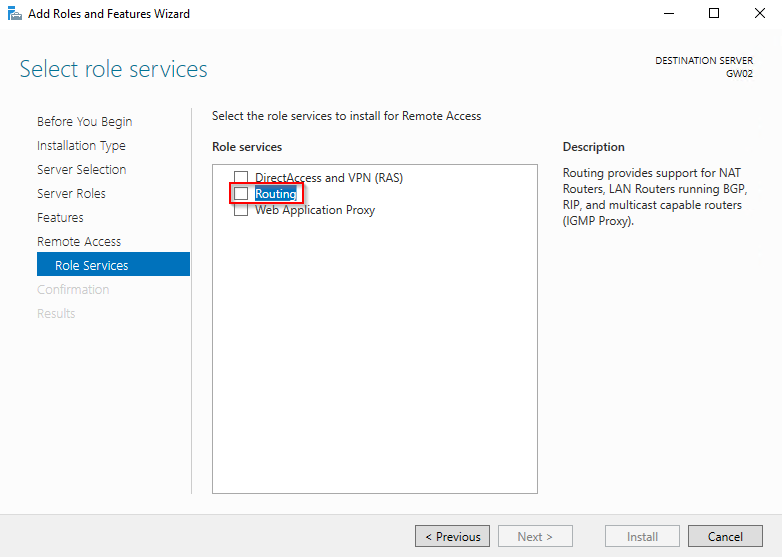The width and height of the screenshot is (782, 557).
Task: Click the Routing description text
Action: 655,197
